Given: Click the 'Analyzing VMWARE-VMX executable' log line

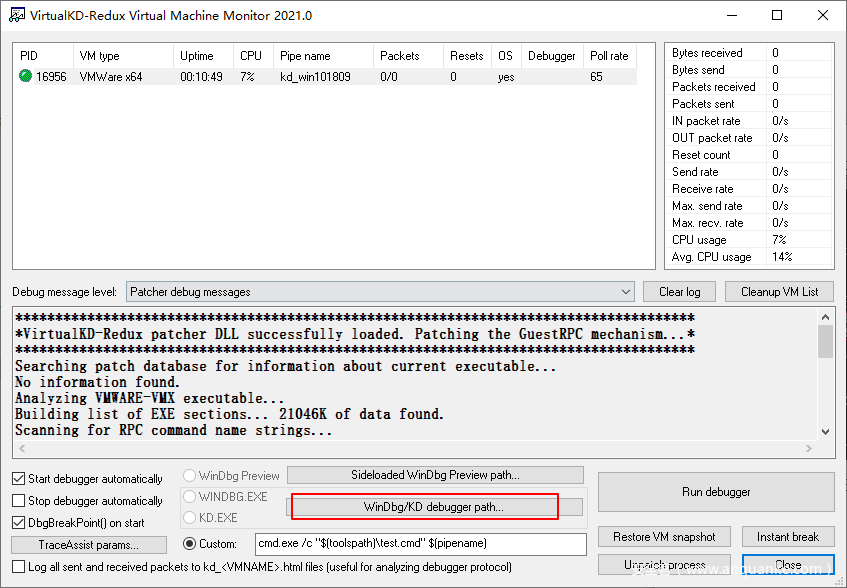Looking at the screenshot, I should tap(149, 398).
